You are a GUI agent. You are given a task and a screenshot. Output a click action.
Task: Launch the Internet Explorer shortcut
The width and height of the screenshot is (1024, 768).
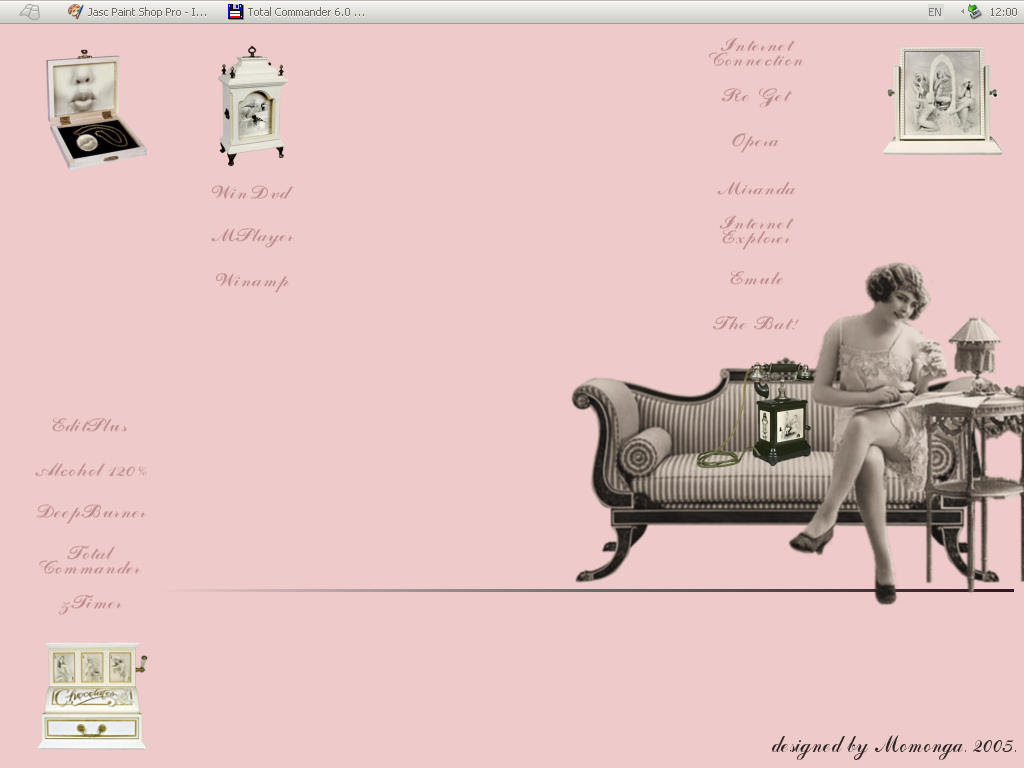[x=757, y=231]
